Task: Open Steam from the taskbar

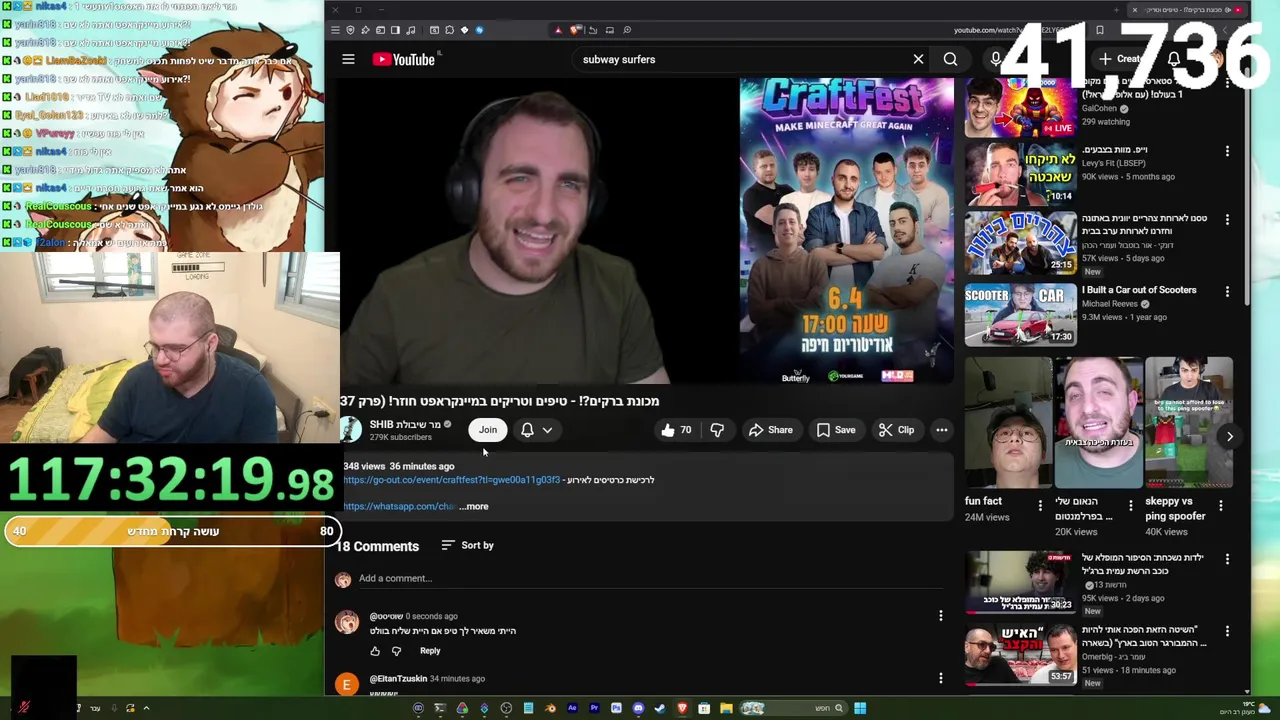Action: coord(660,708)
